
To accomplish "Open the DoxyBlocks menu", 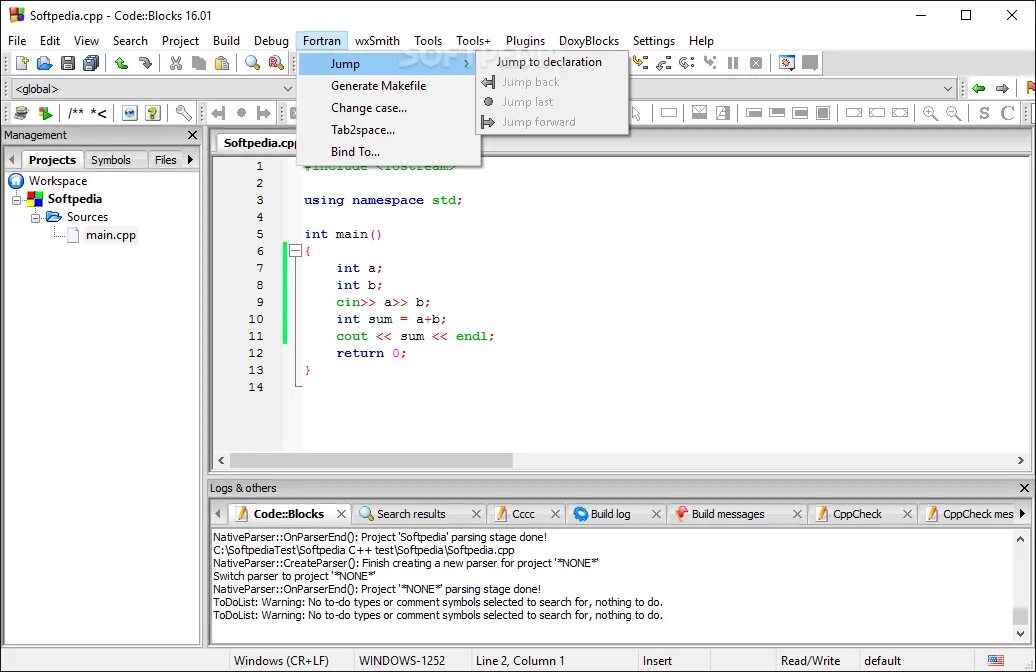I will click(x=589, y=40).
